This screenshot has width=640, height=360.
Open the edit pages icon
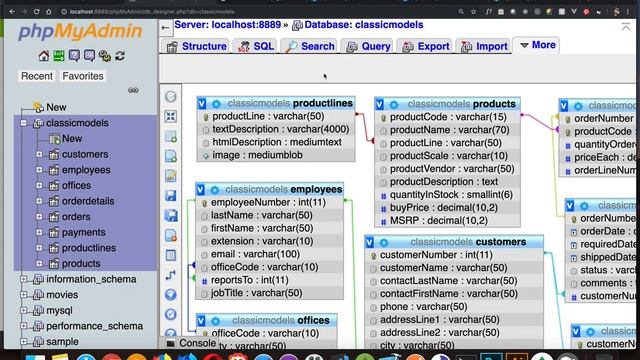click(171, 176)
